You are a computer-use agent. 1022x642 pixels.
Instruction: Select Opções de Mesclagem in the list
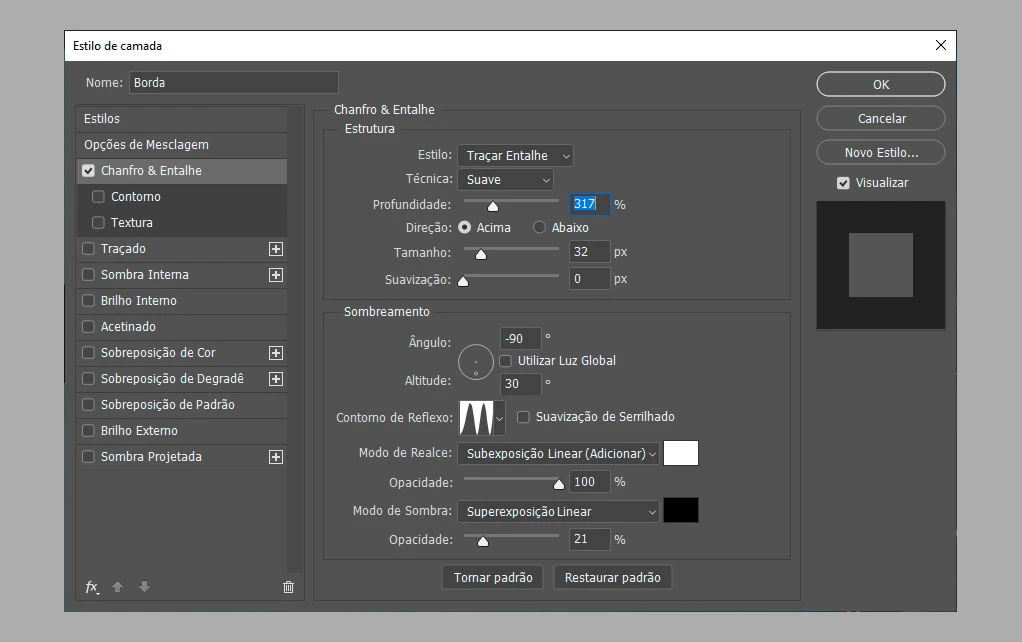point(182,145)
